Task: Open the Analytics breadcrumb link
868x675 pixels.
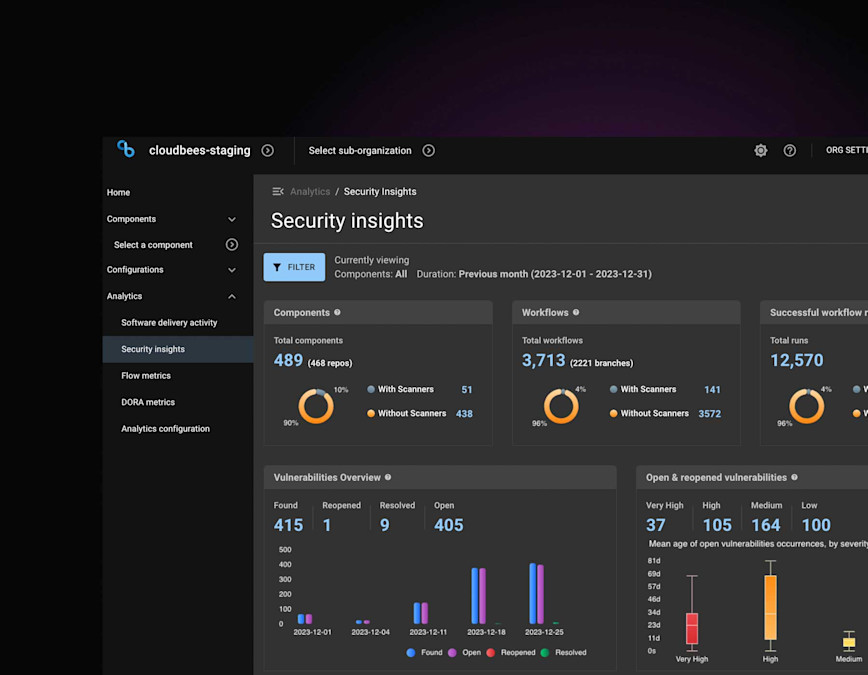Action: (x=310, y=191)
